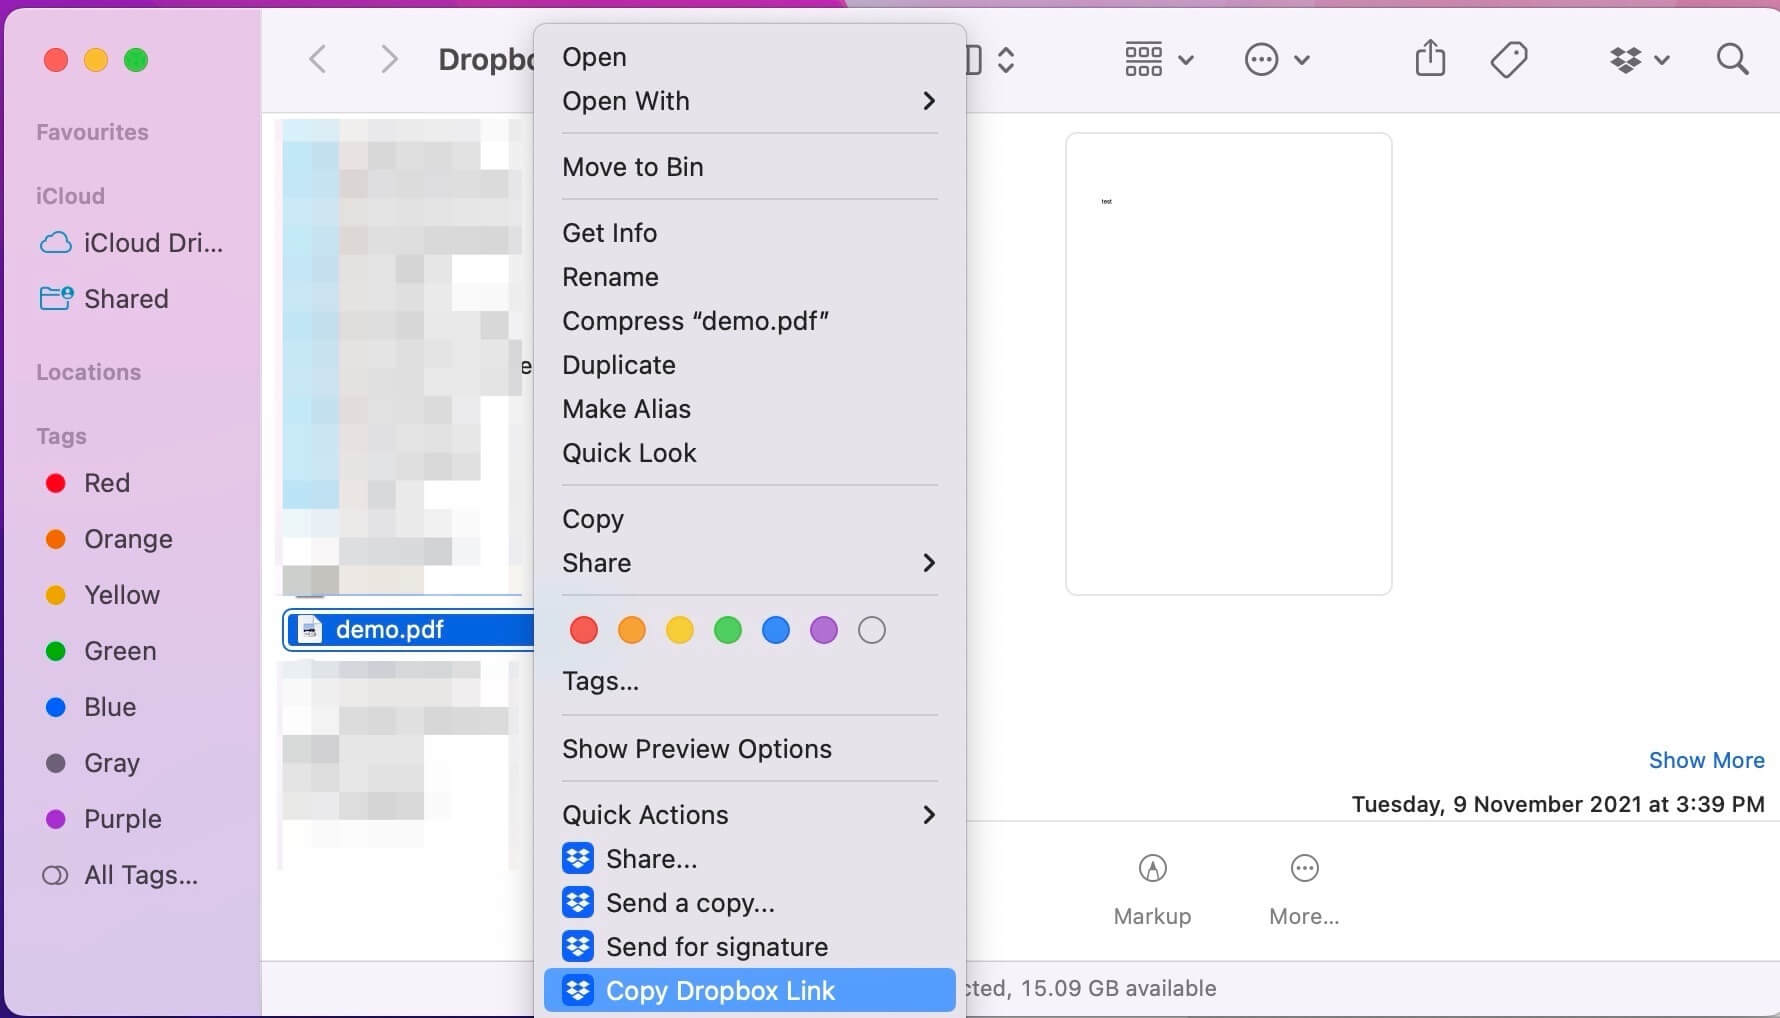Expand the Open With submenu
The height and width of the screenshot is (1018, 1780).
tap(750, 101)
